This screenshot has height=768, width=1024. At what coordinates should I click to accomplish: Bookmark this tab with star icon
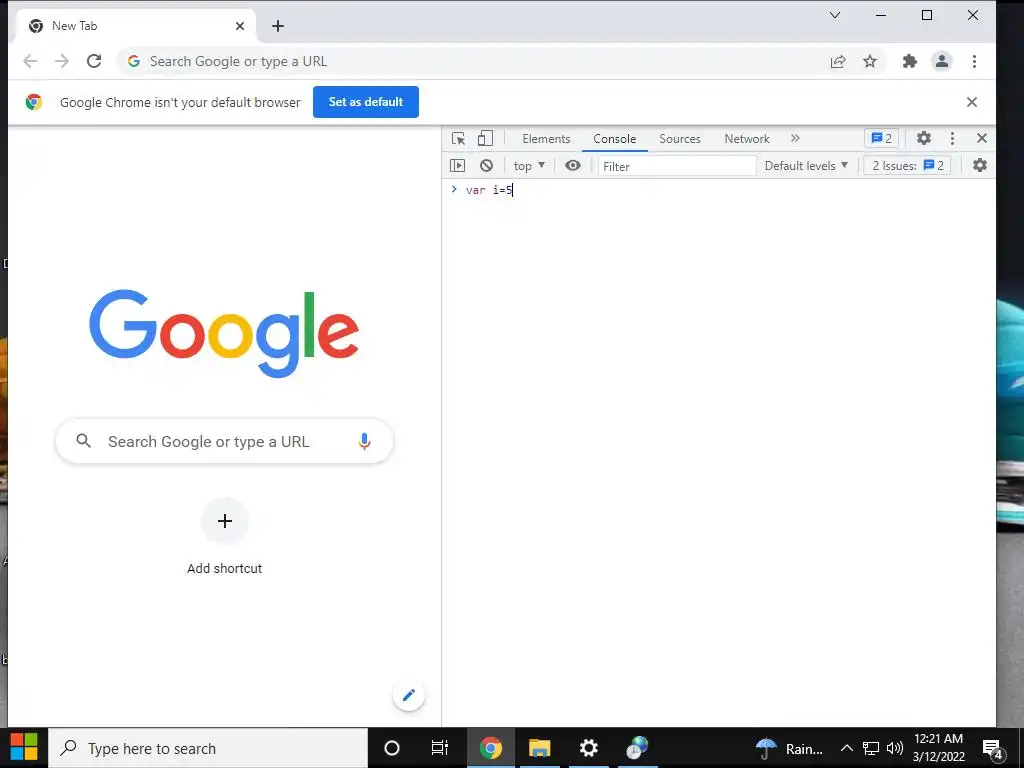click(x=870, y=61)
